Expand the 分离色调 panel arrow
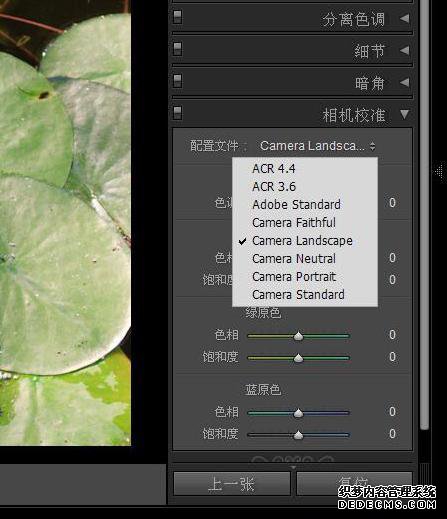The image size is (447, 519). coord(404,18)
